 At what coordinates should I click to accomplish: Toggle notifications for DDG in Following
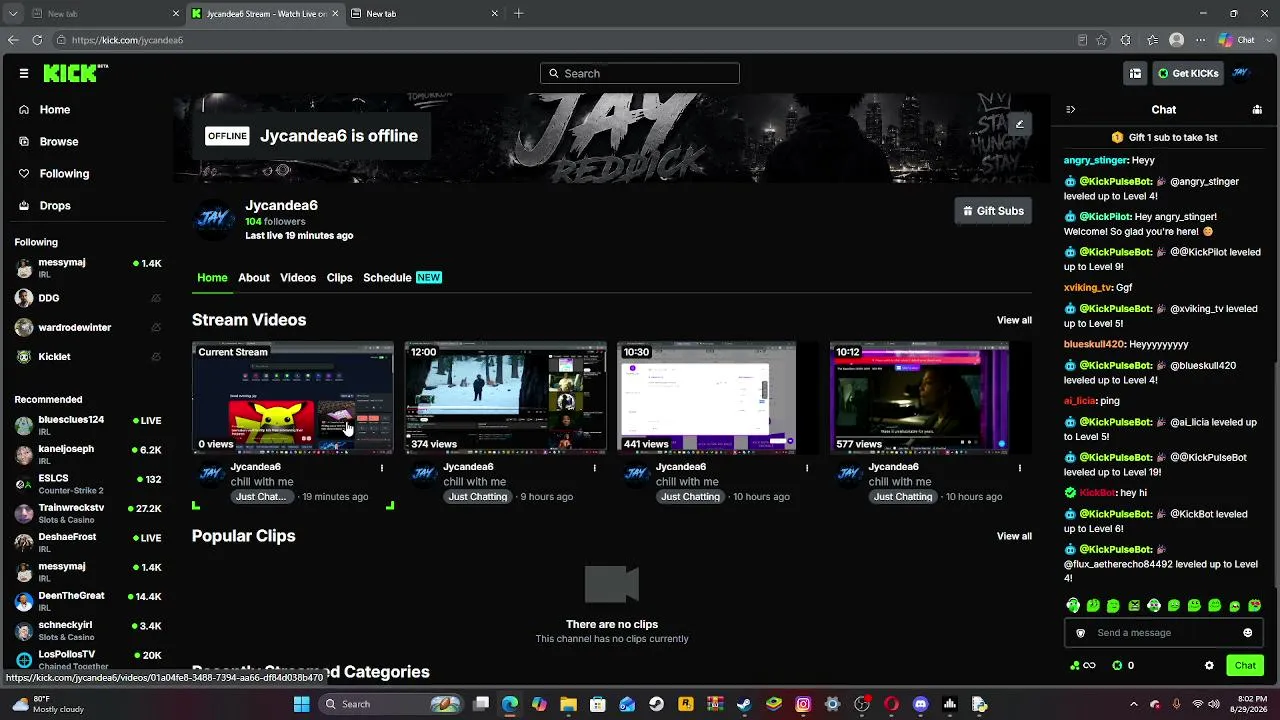tap(155, 298)
